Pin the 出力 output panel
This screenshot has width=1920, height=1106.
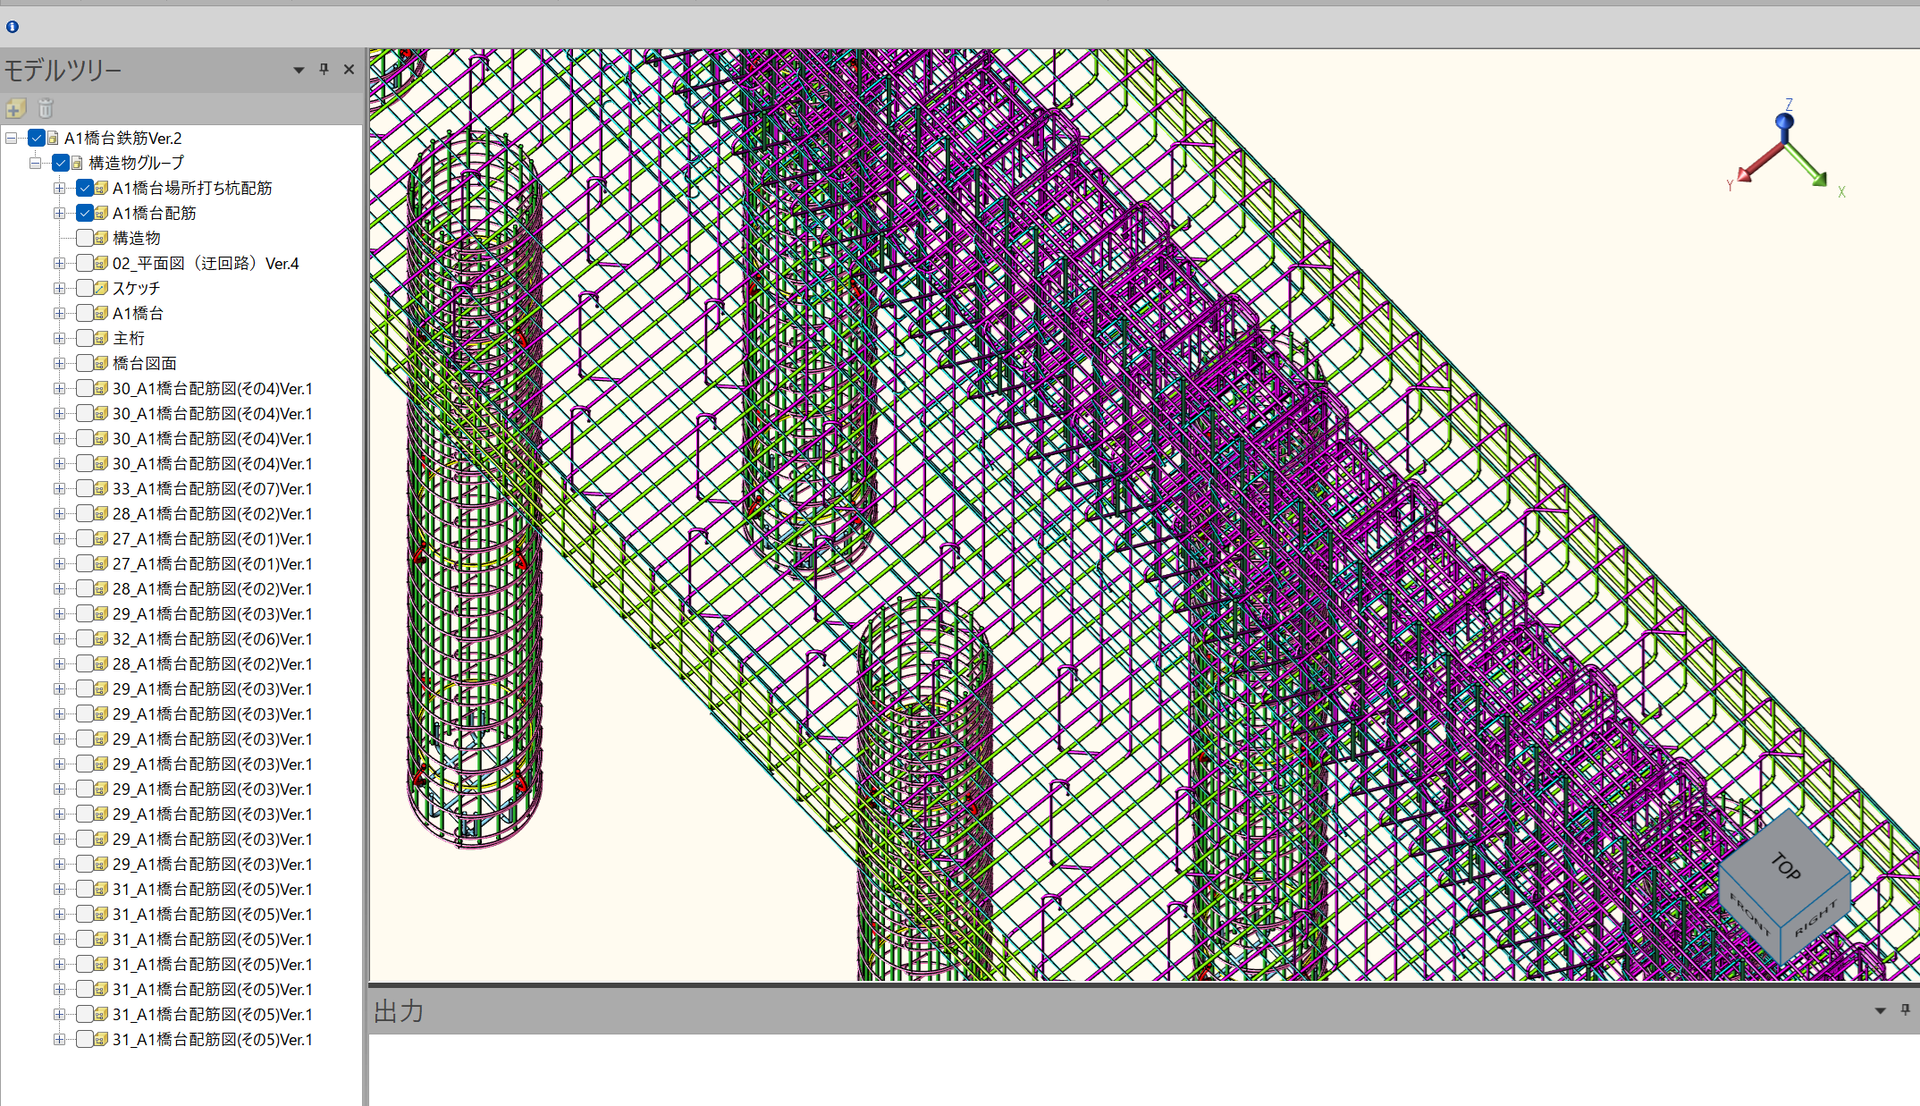pyautogui.click(x=1905, y=1010)
